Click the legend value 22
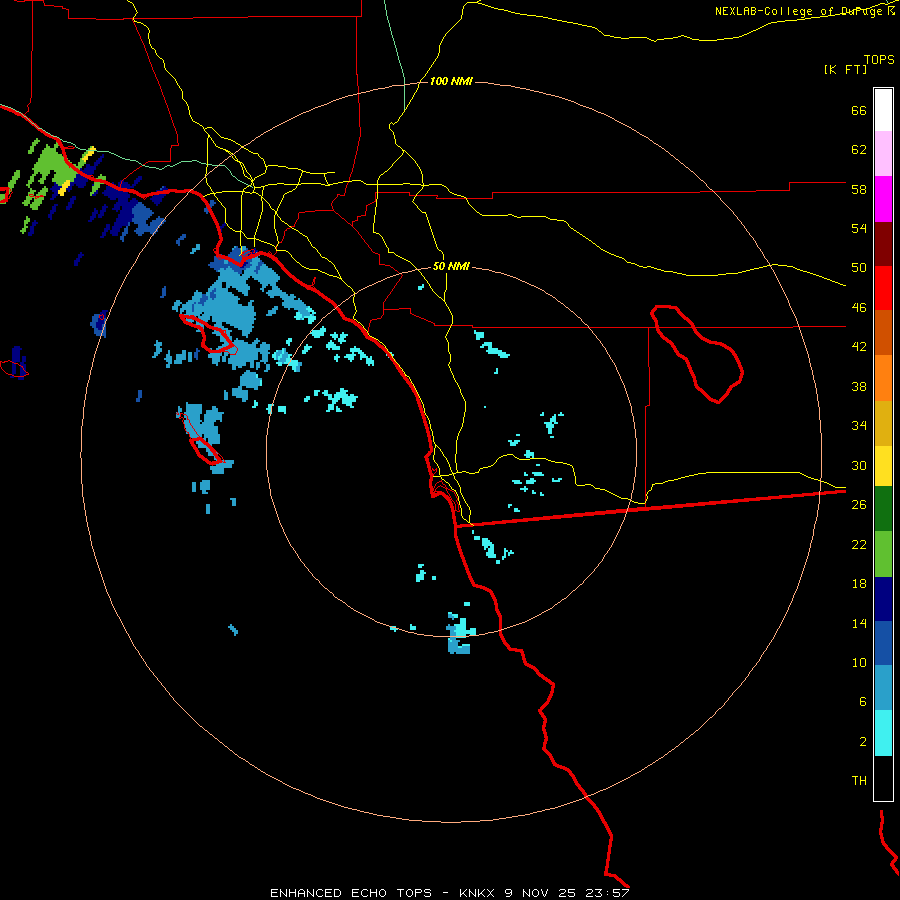This screenshot has height=900, width=900. tap(859, 544)
